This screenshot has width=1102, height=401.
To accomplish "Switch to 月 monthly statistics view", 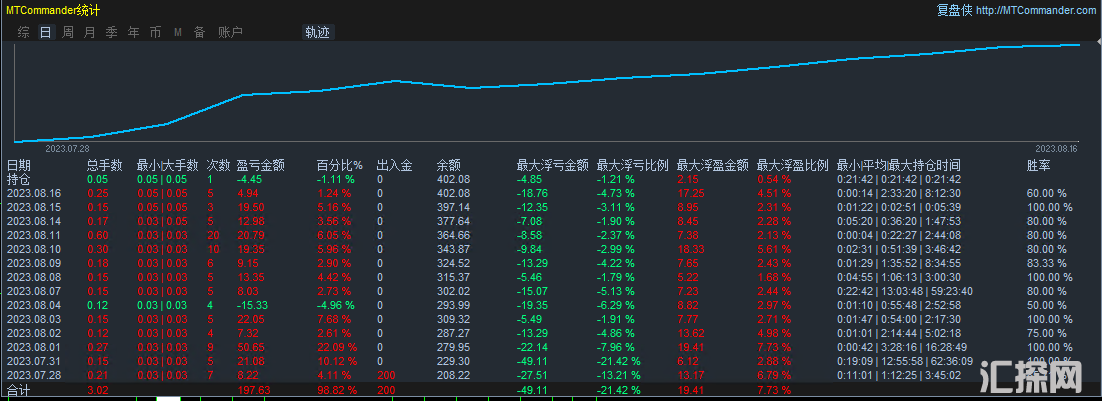I will (89, 32).
